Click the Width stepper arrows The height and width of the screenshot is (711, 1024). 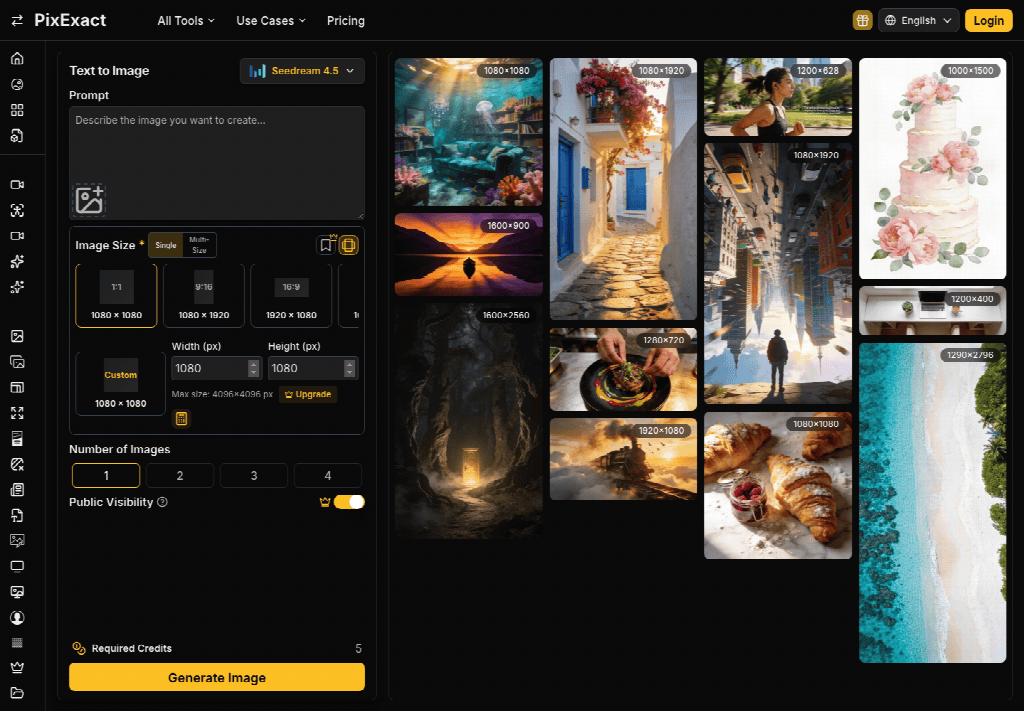pyautogui.click(x=253, y=368)
